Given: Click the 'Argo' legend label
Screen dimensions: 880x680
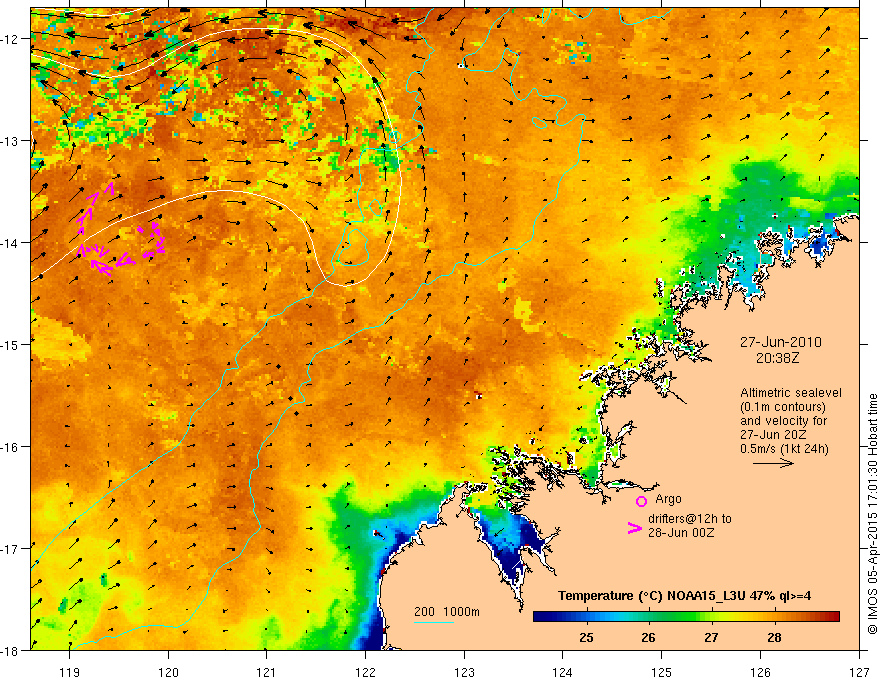Looking at the screenshot, I should click(668, 499).
